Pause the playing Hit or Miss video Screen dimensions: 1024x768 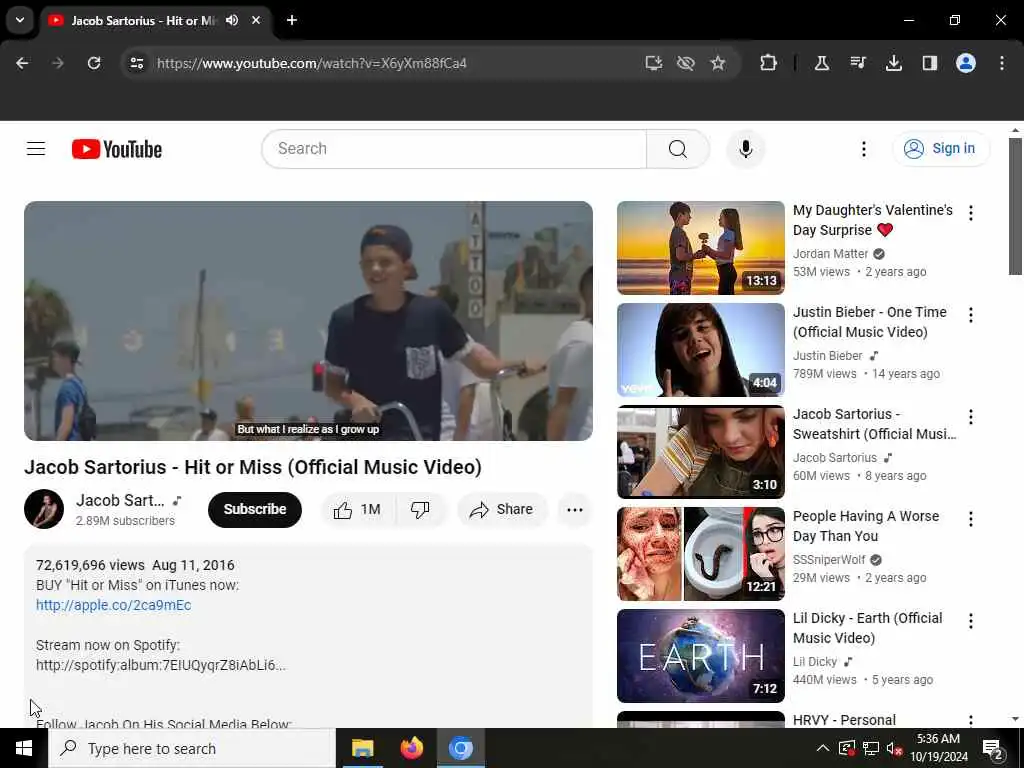(308, 321)
